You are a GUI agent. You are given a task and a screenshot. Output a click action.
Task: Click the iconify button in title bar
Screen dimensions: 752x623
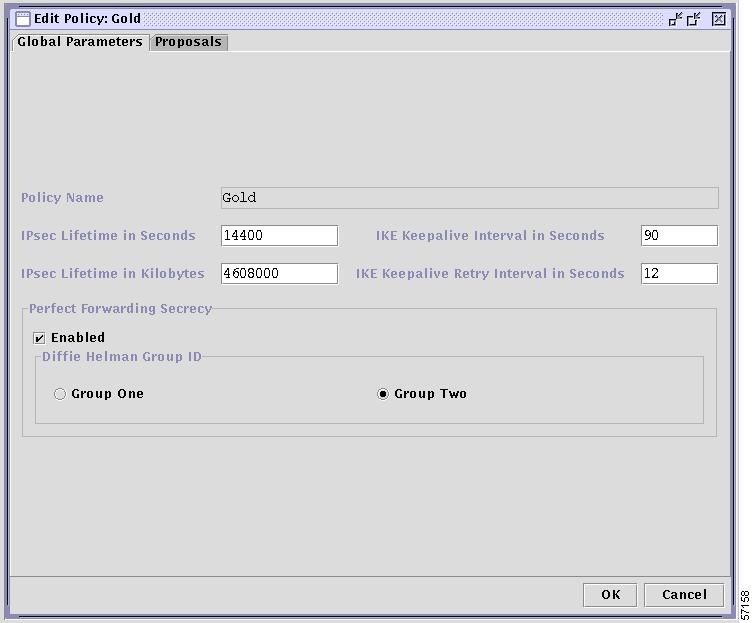coord(675,19)
